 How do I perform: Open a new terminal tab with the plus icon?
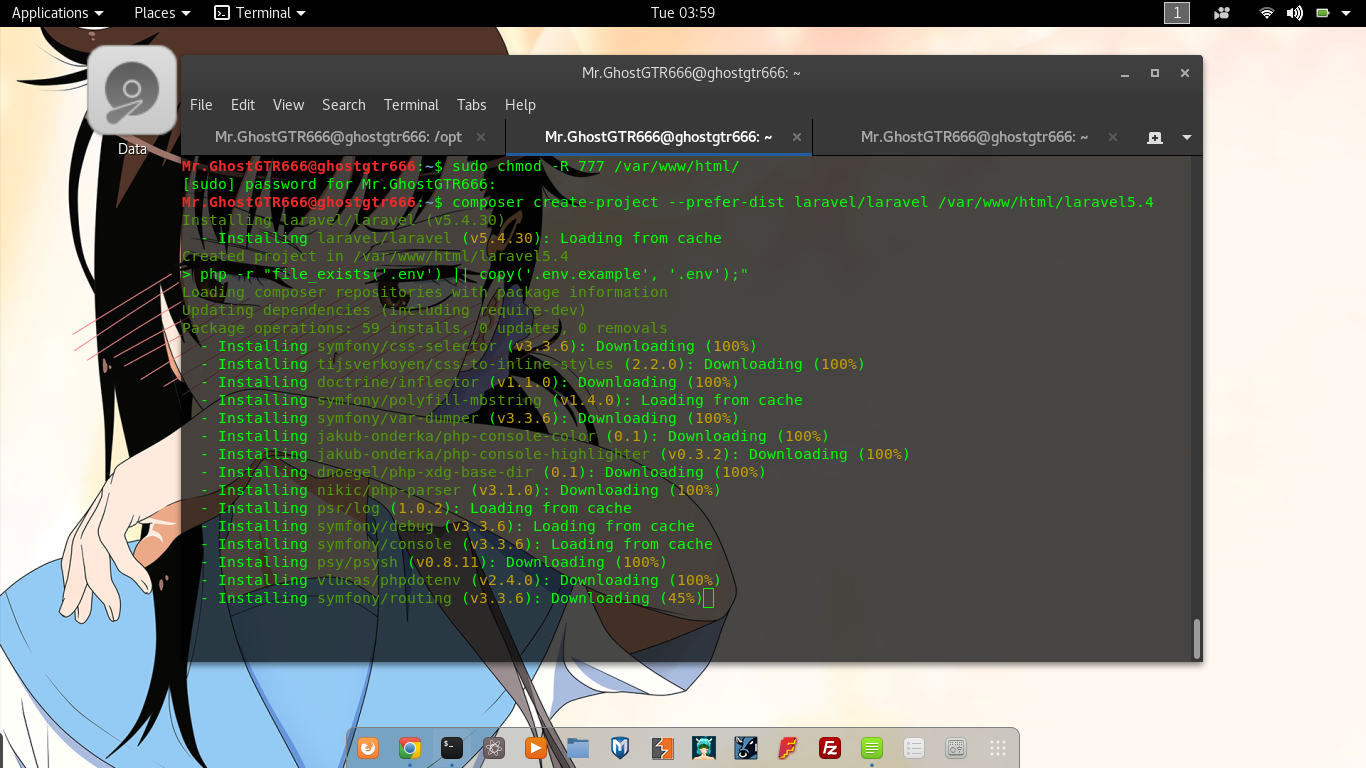point(1155,137)
